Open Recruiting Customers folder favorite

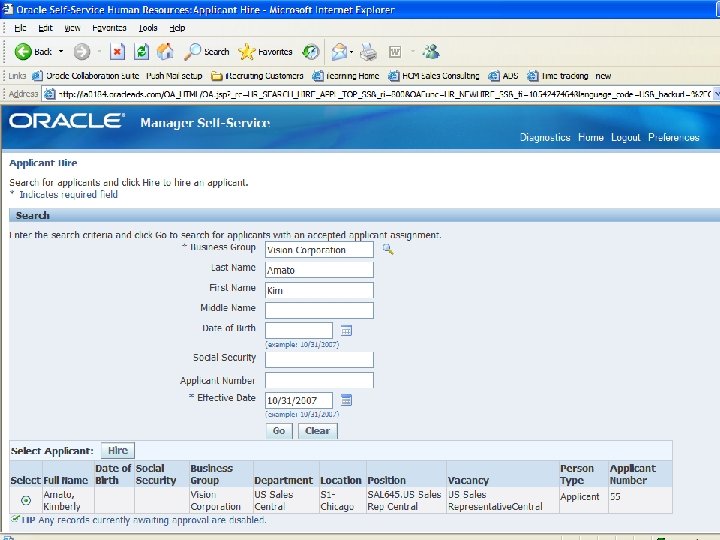click(257, 76)
